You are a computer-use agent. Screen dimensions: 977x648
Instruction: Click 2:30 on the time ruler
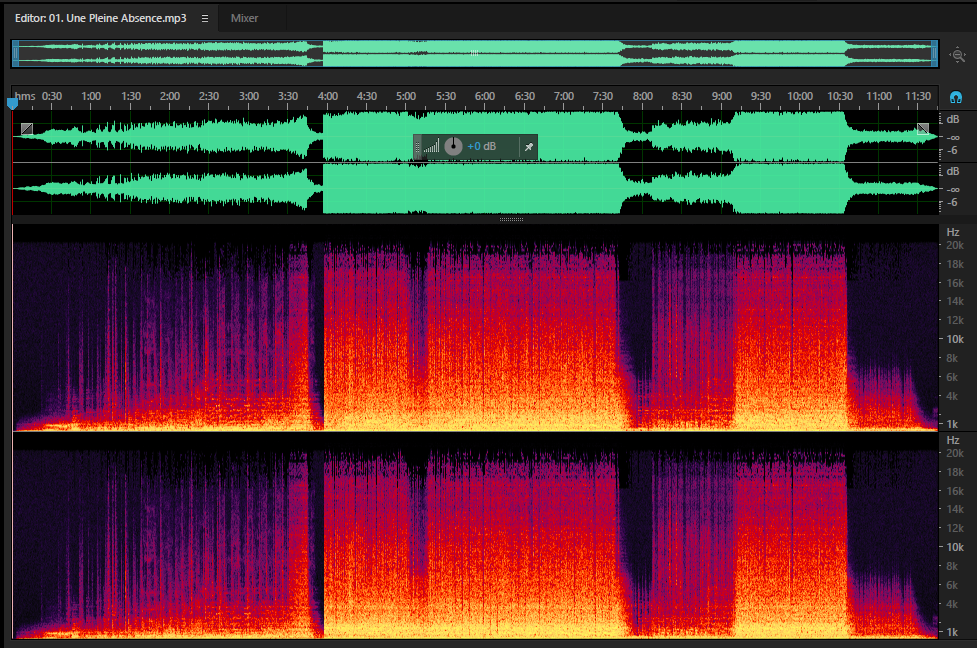[209, 96]
